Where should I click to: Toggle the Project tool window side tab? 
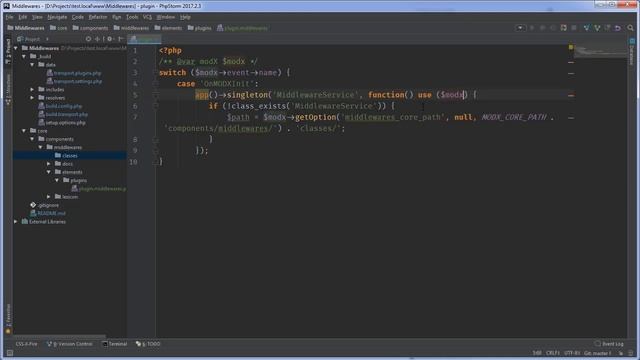pos(8,51)
